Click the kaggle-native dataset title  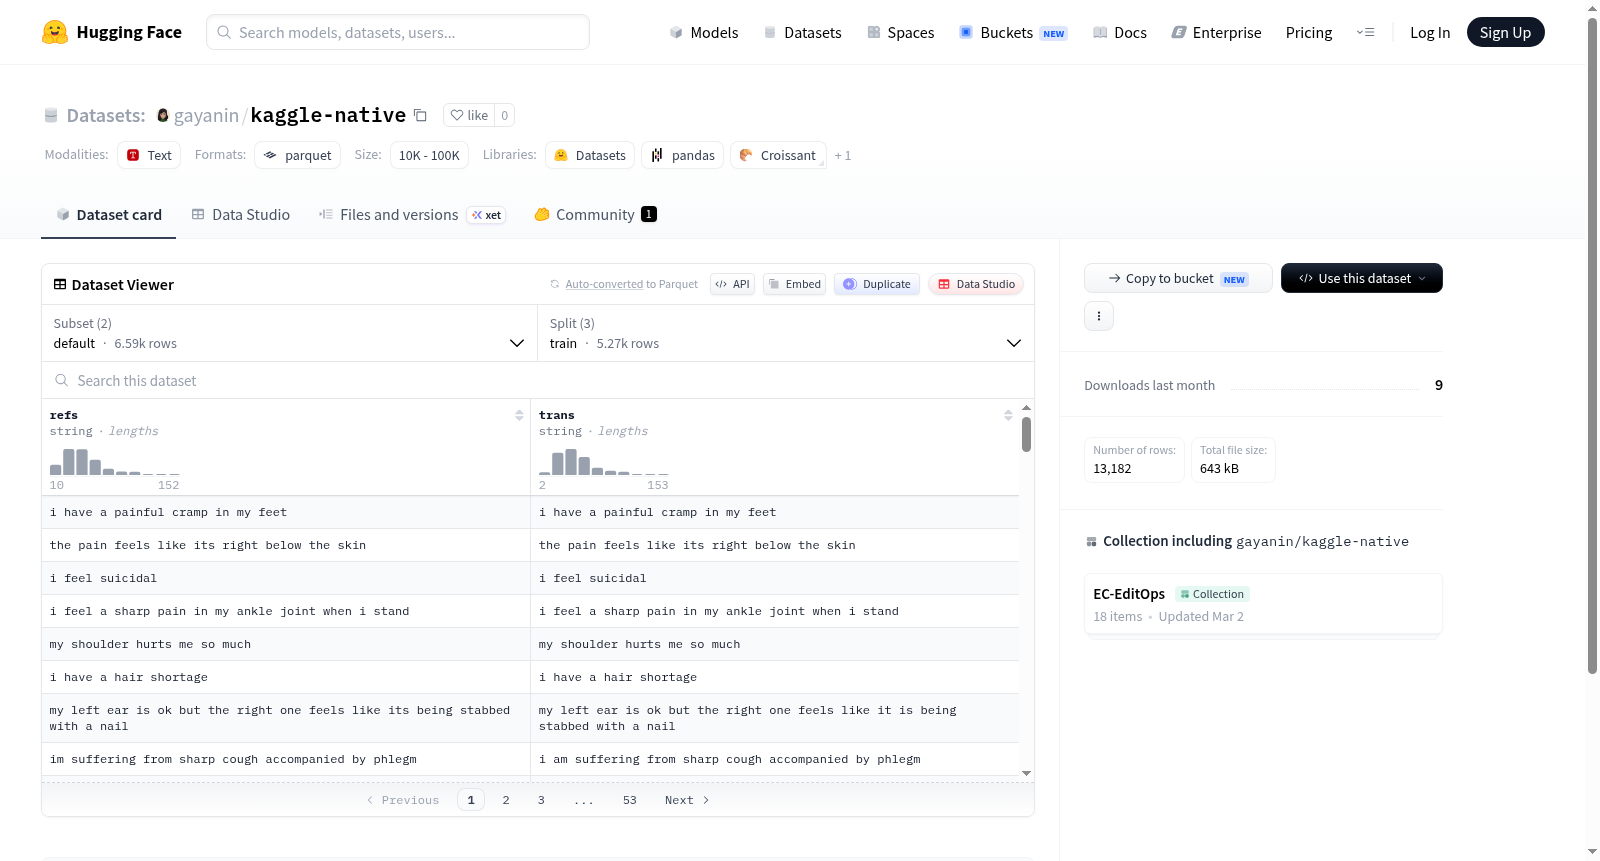click(x=328, y=115)
